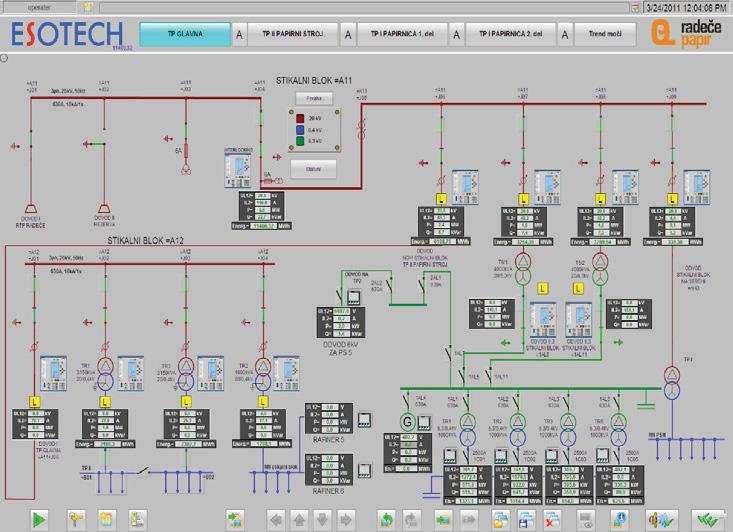Click the calendar icon beside the date
Image resolution: width=733 pixels, height=532 pixels.
point(635,7)
